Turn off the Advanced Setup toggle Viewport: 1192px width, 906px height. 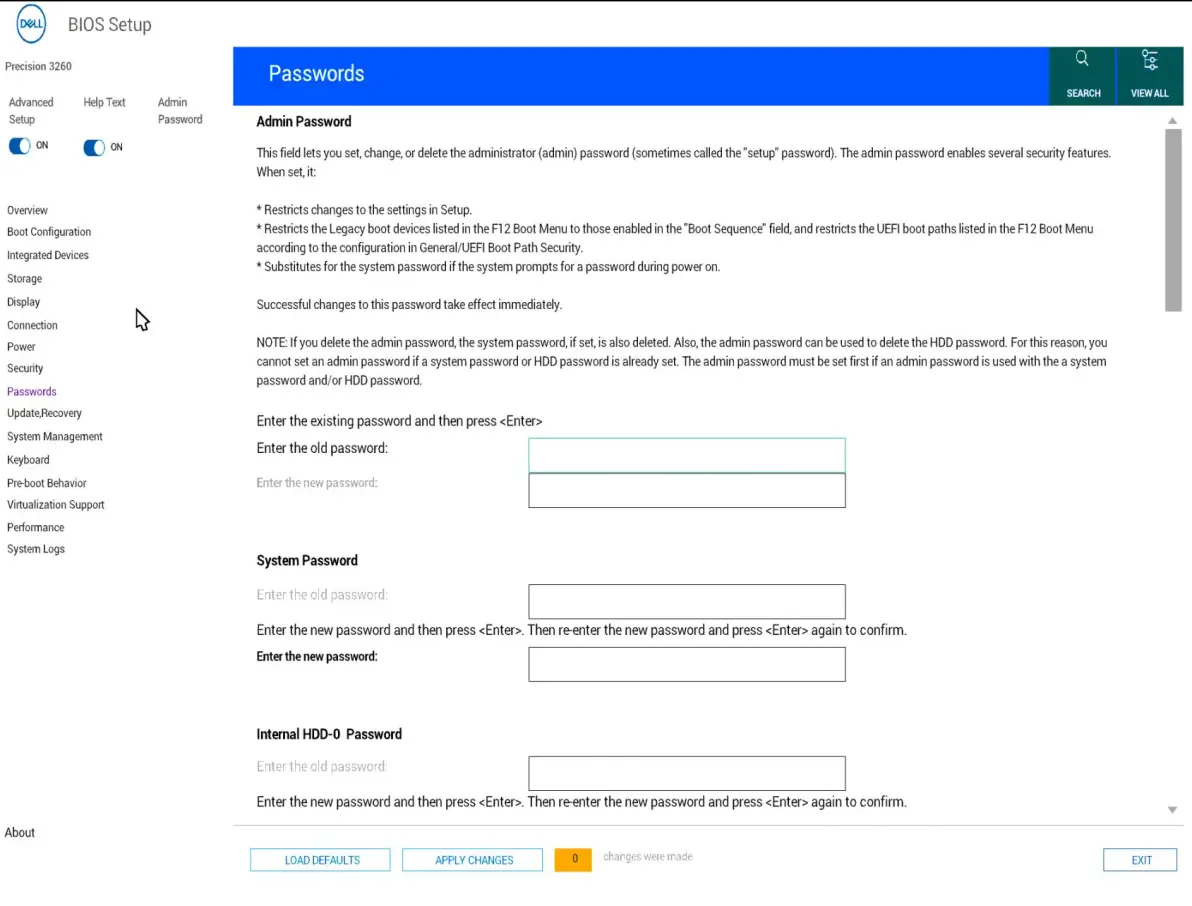click(20, 146)
